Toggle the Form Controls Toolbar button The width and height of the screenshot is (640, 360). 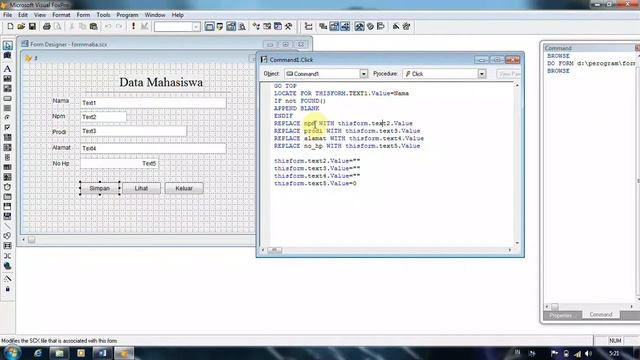coord(359,27)
